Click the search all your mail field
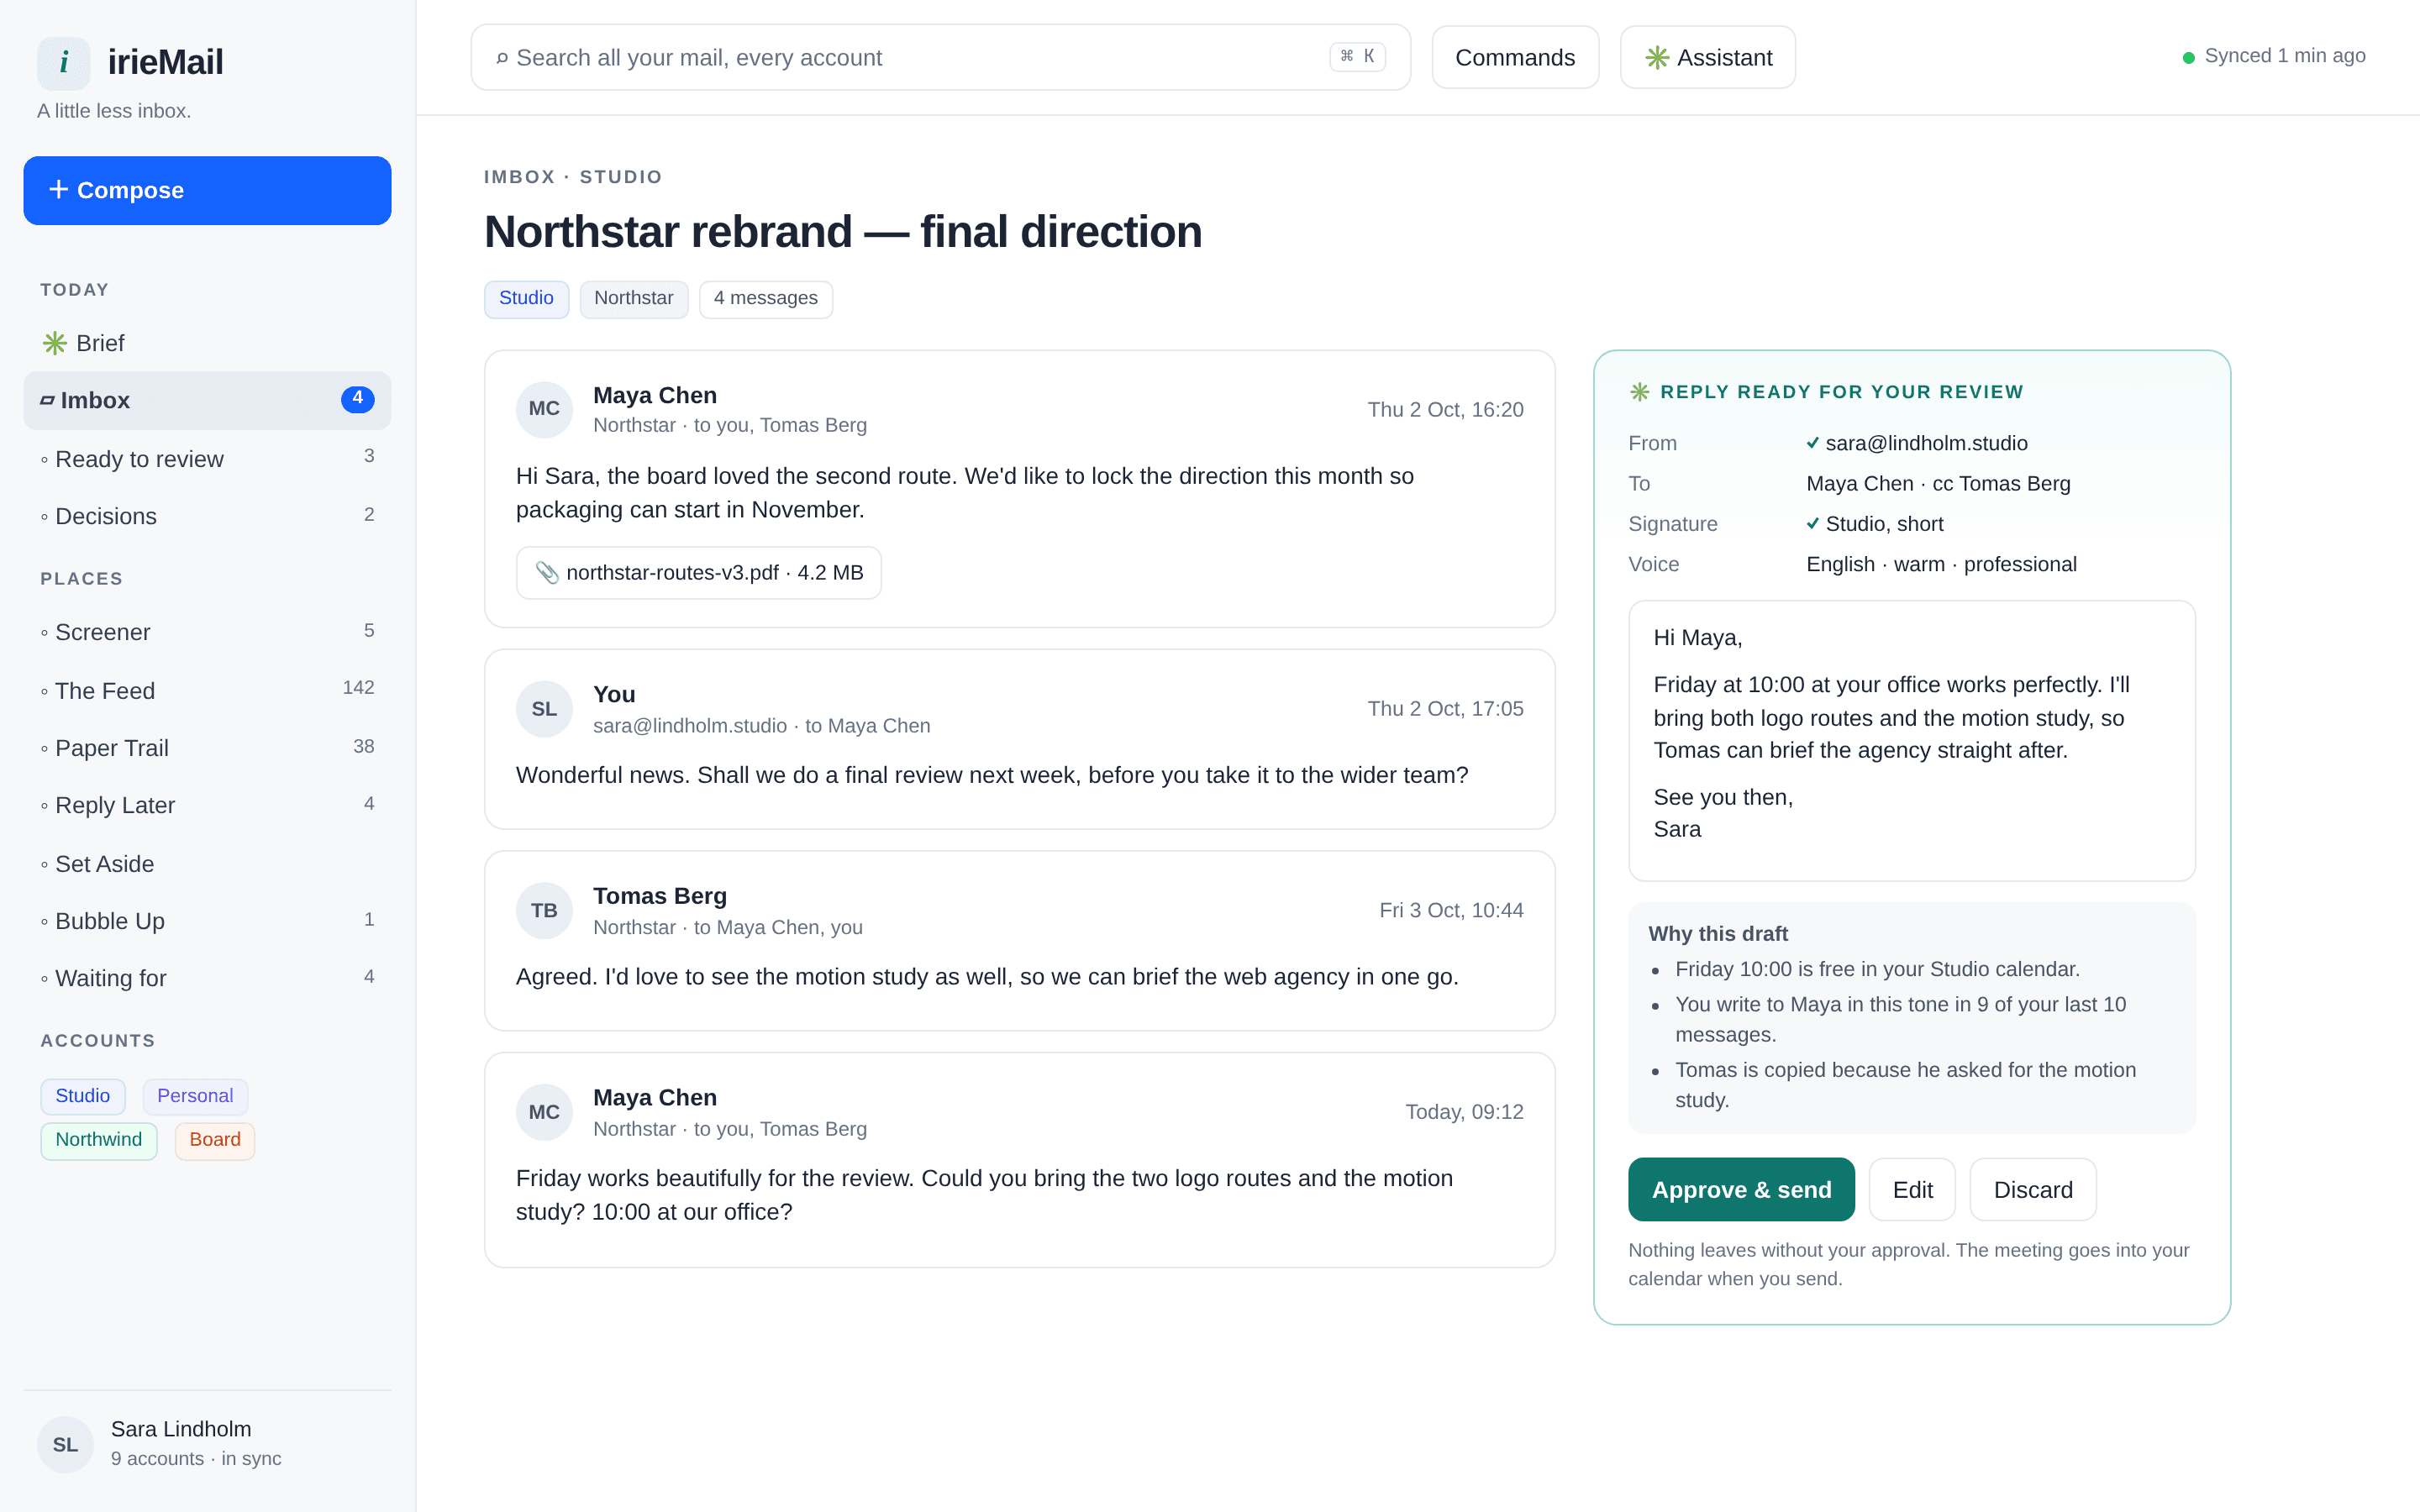 click(x=940, y=58)
